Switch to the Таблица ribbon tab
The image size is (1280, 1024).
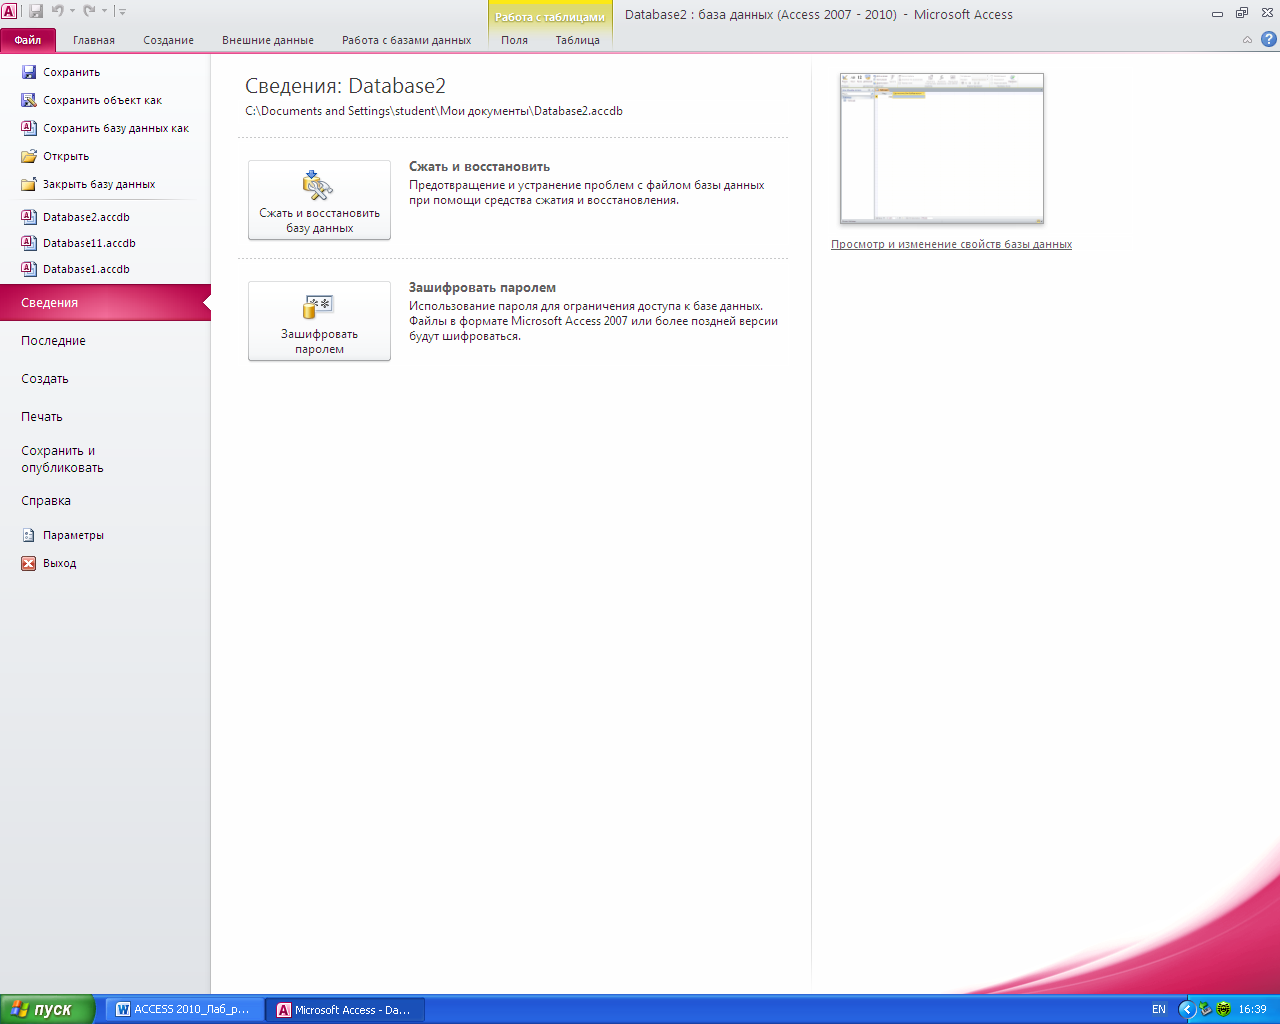coord(577,40)
